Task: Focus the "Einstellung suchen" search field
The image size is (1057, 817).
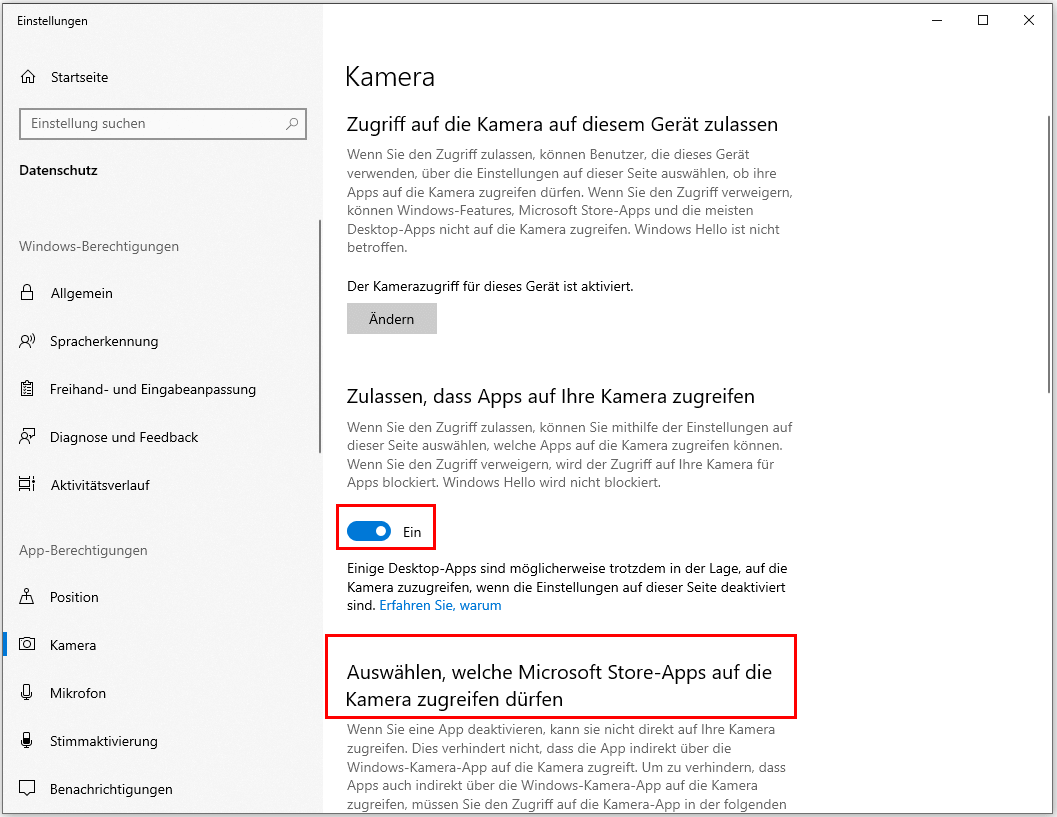Action: 150,124
